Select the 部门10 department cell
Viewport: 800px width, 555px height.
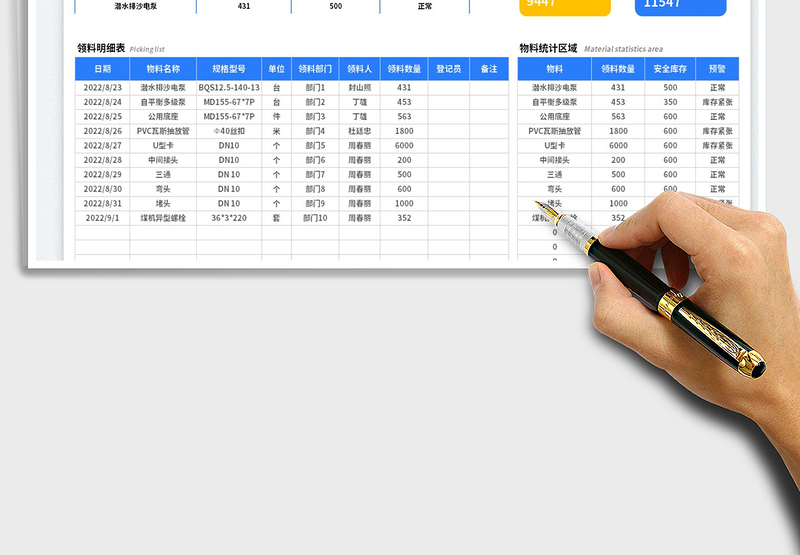(x=315, y=218)
